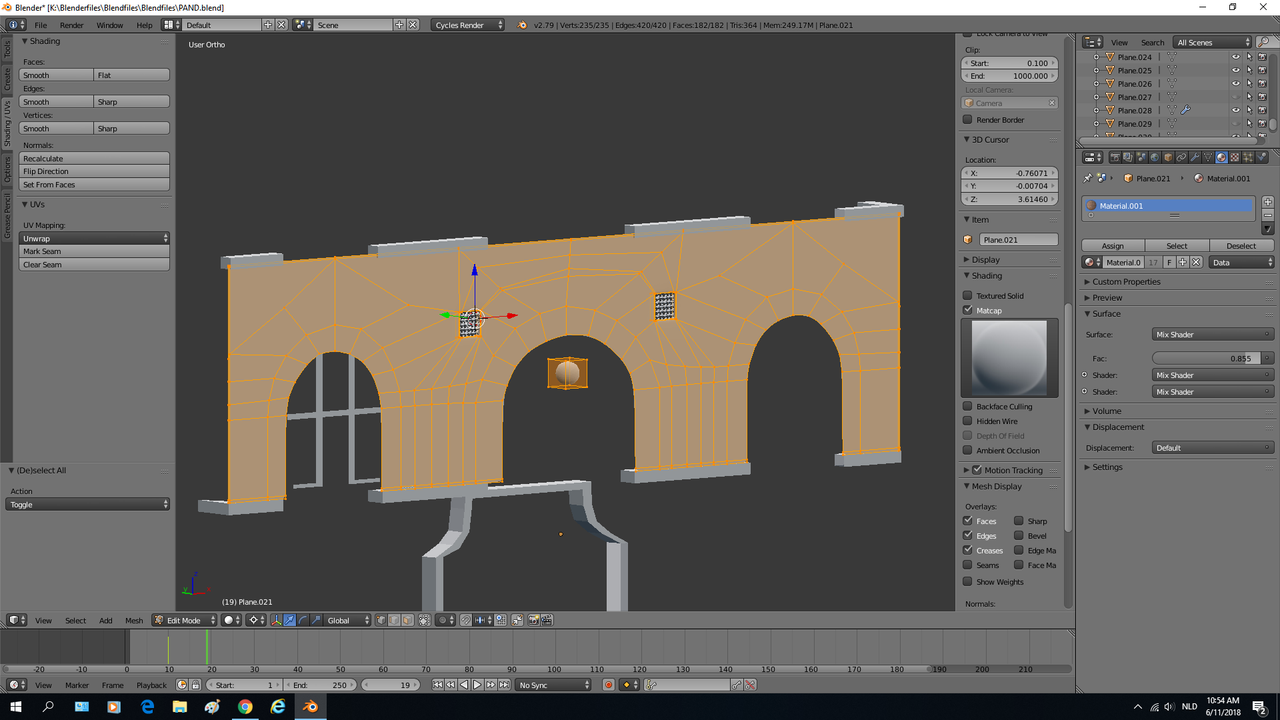This screenshot has height=720, width=1280.
Task: Click the record auto-keyframe button
Action: click(x=608, y=685)
